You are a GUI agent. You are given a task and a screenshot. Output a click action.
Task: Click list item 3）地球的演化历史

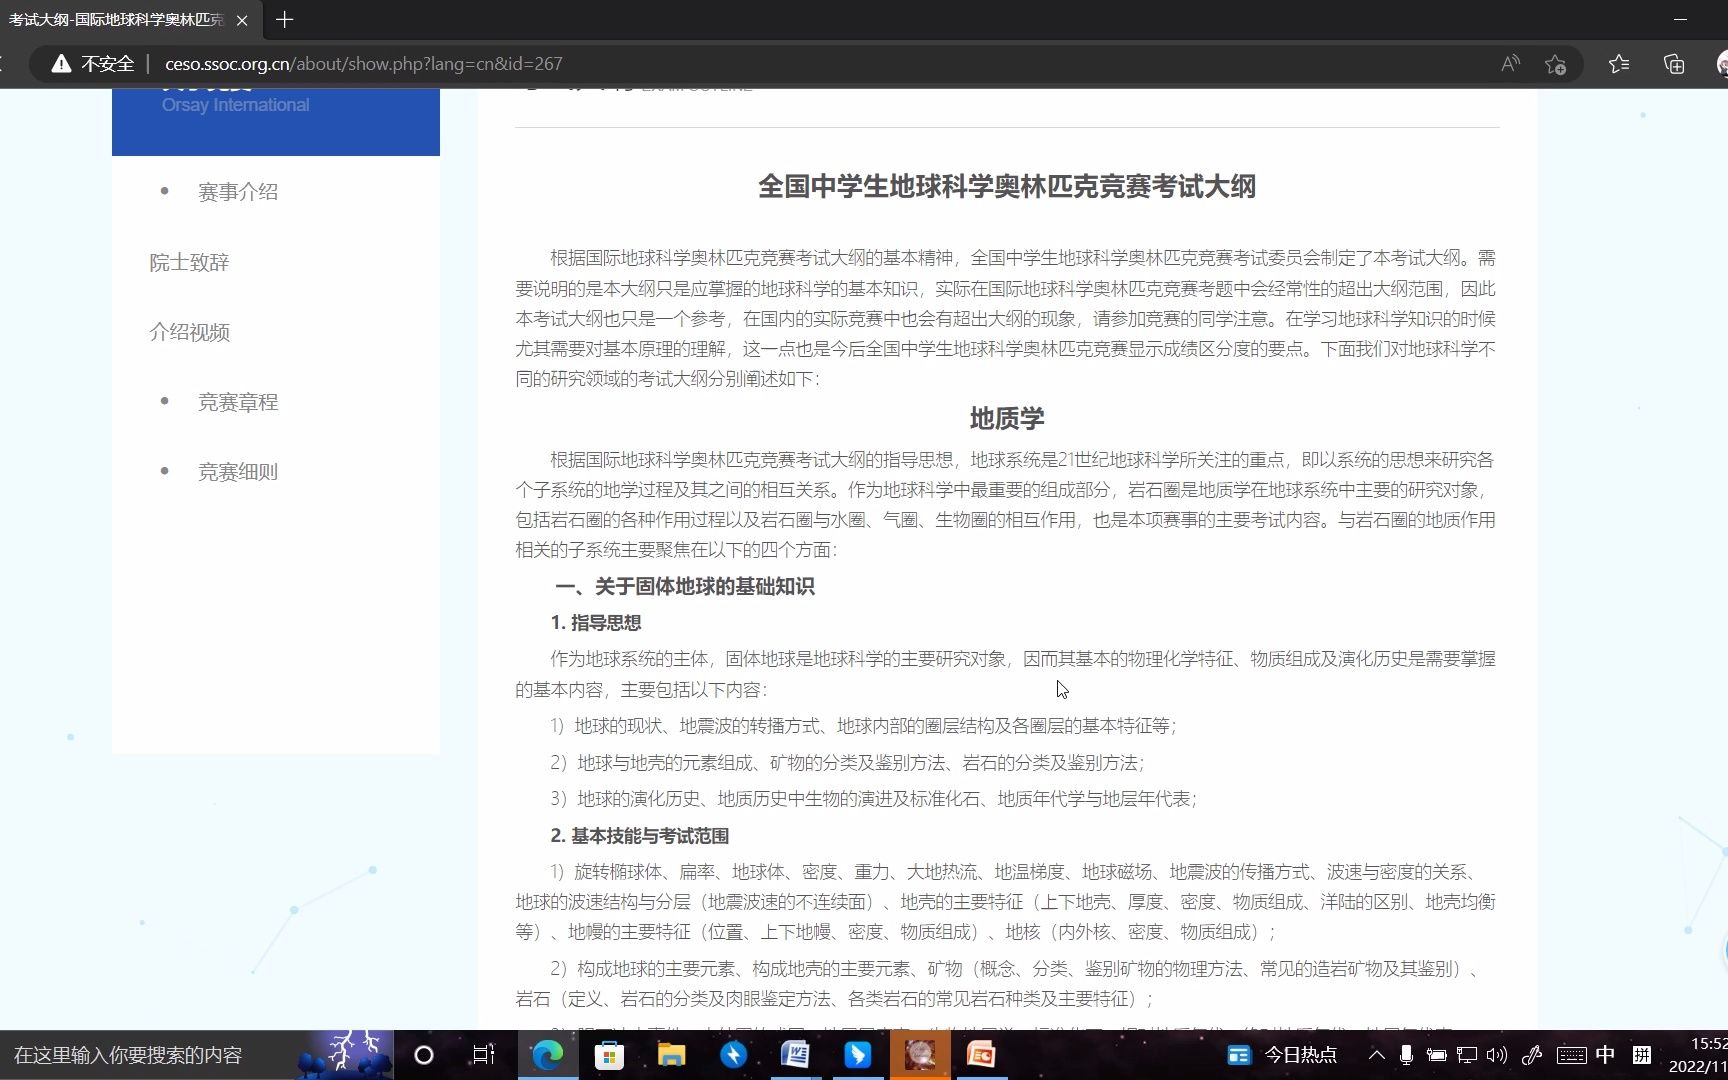point(873,799)
